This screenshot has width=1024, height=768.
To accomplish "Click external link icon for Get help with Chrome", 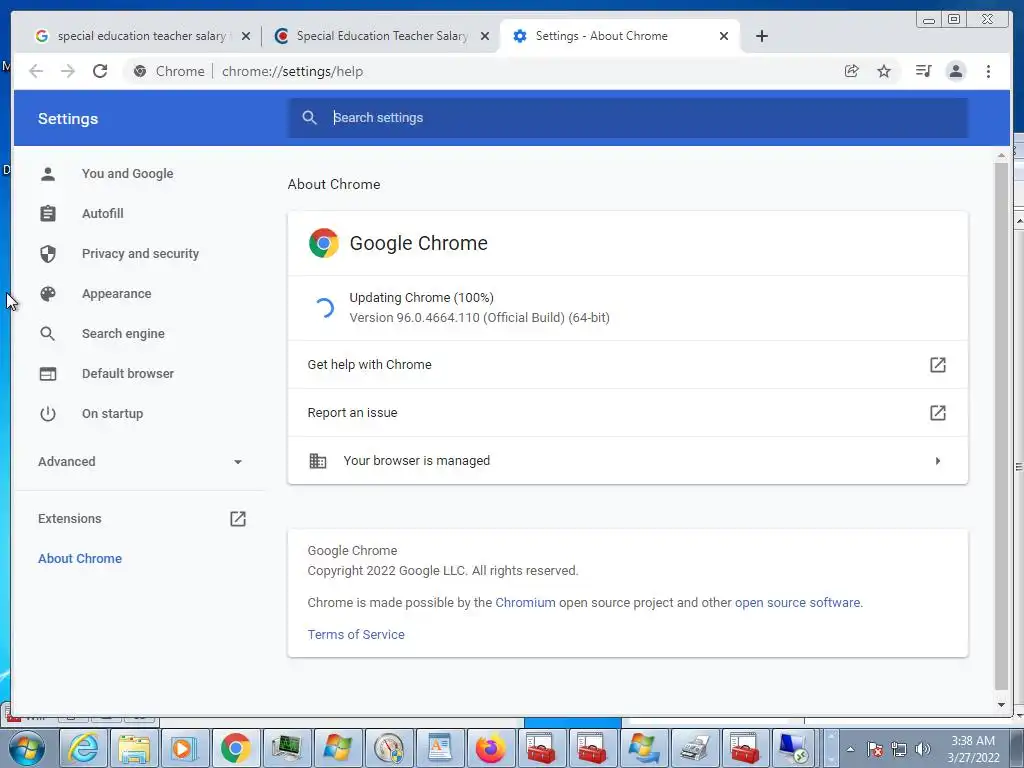I will pos(938,364).
